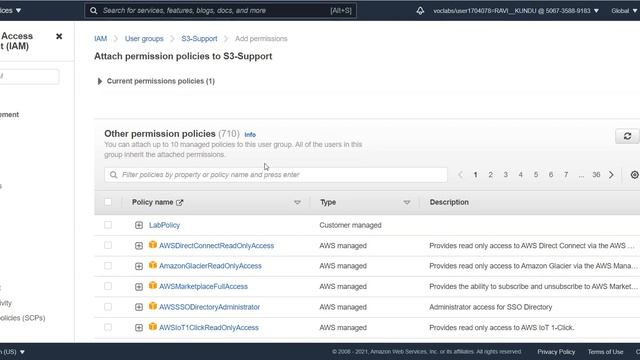The image size is (640, 360).
Task: Click the AWSMarketplaceFullAccess orange box icon
Action: point(153,286)
